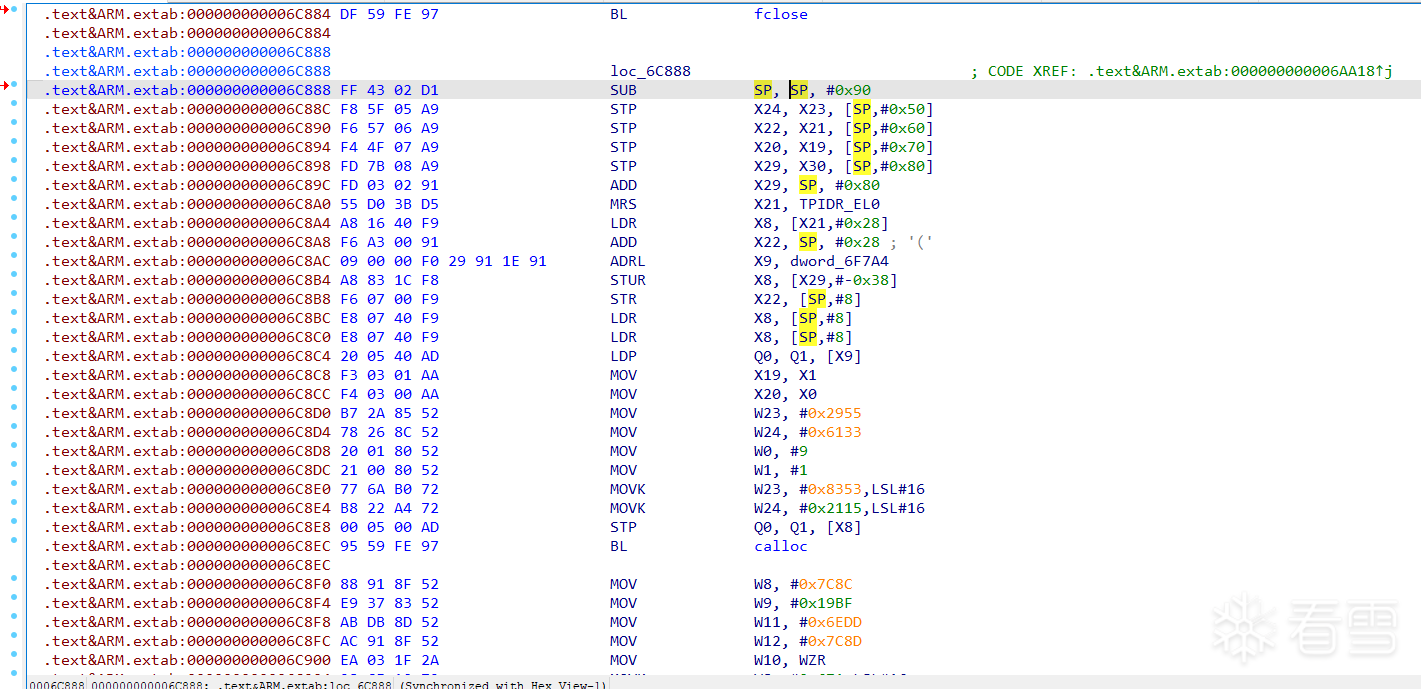Image resolution: width=1421 pixels, height=689 pixels.
Task: Select hex bytes 95 59 FE 97
Action: (x=390, y=546)
